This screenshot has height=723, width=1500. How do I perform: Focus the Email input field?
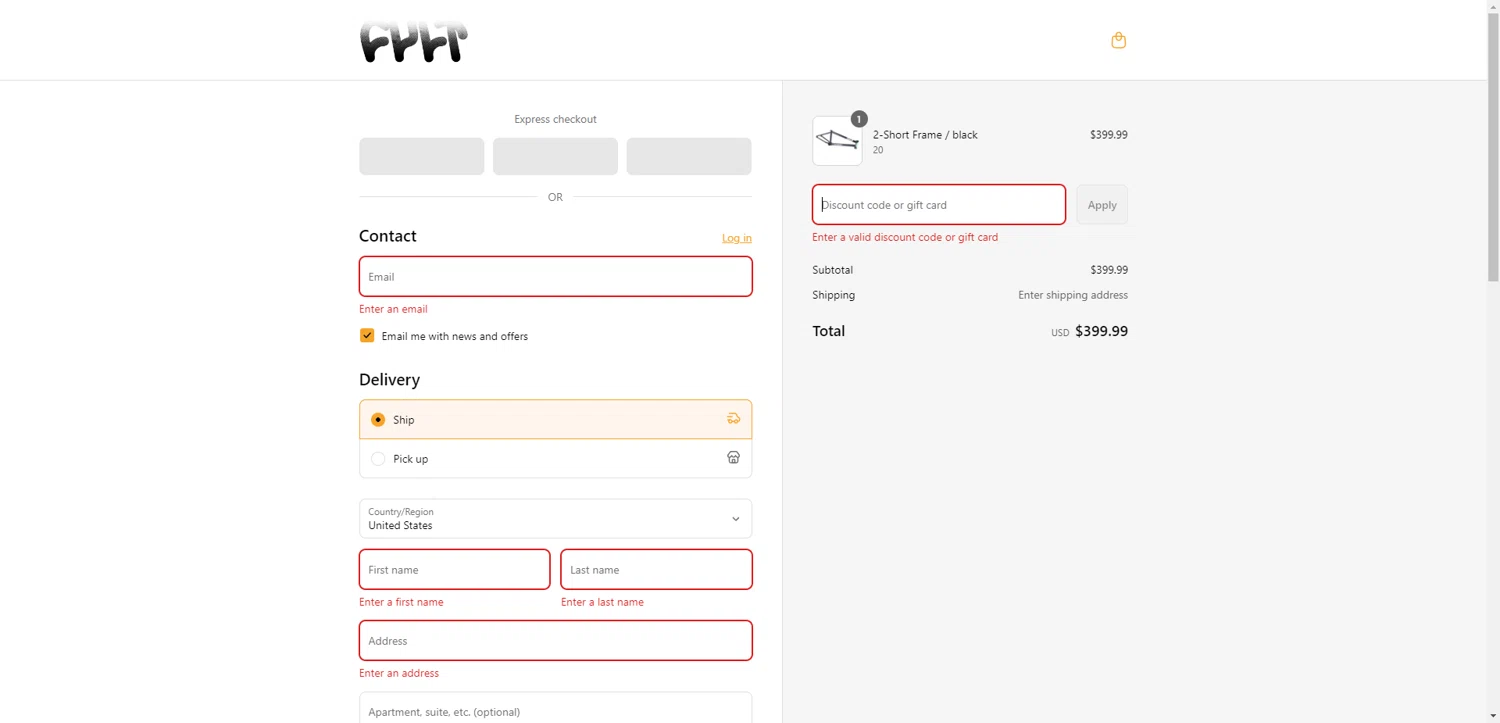[x=555, y=277]
